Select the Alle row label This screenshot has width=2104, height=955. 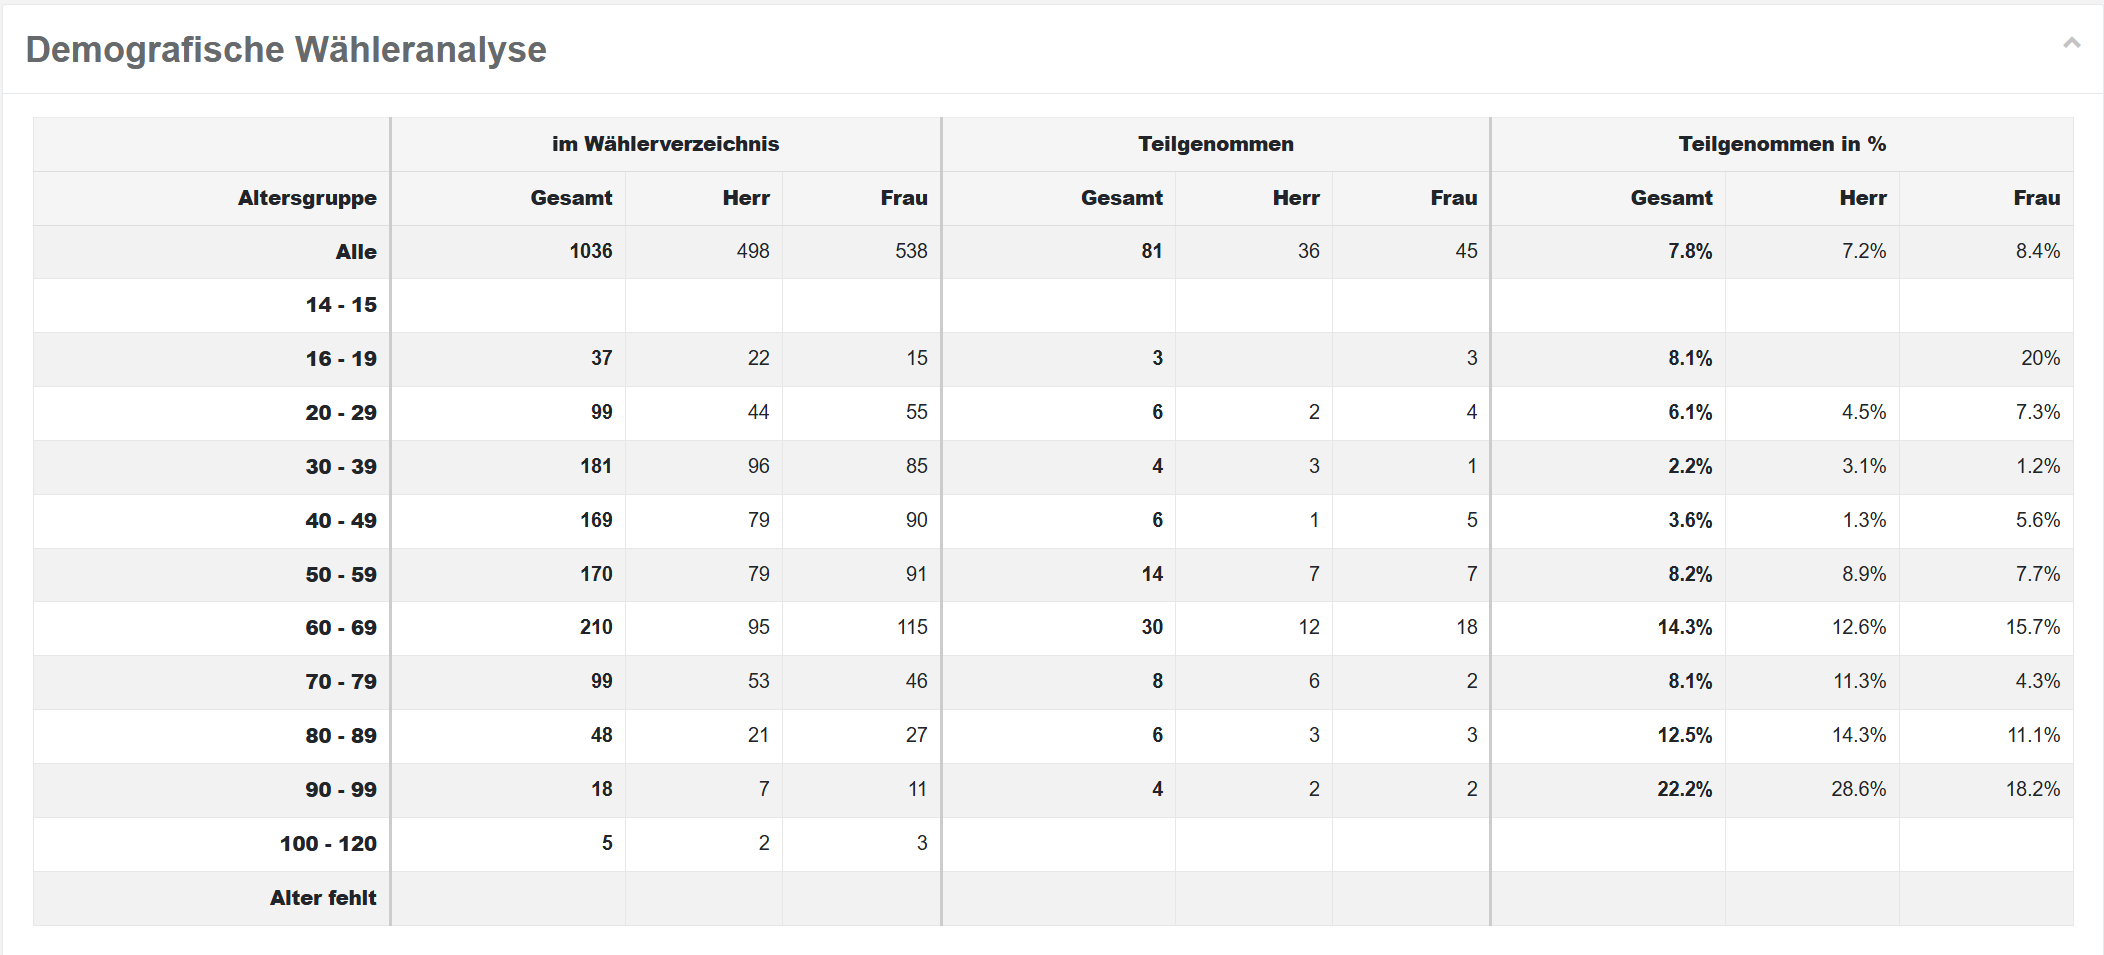[x=356, y=252]
